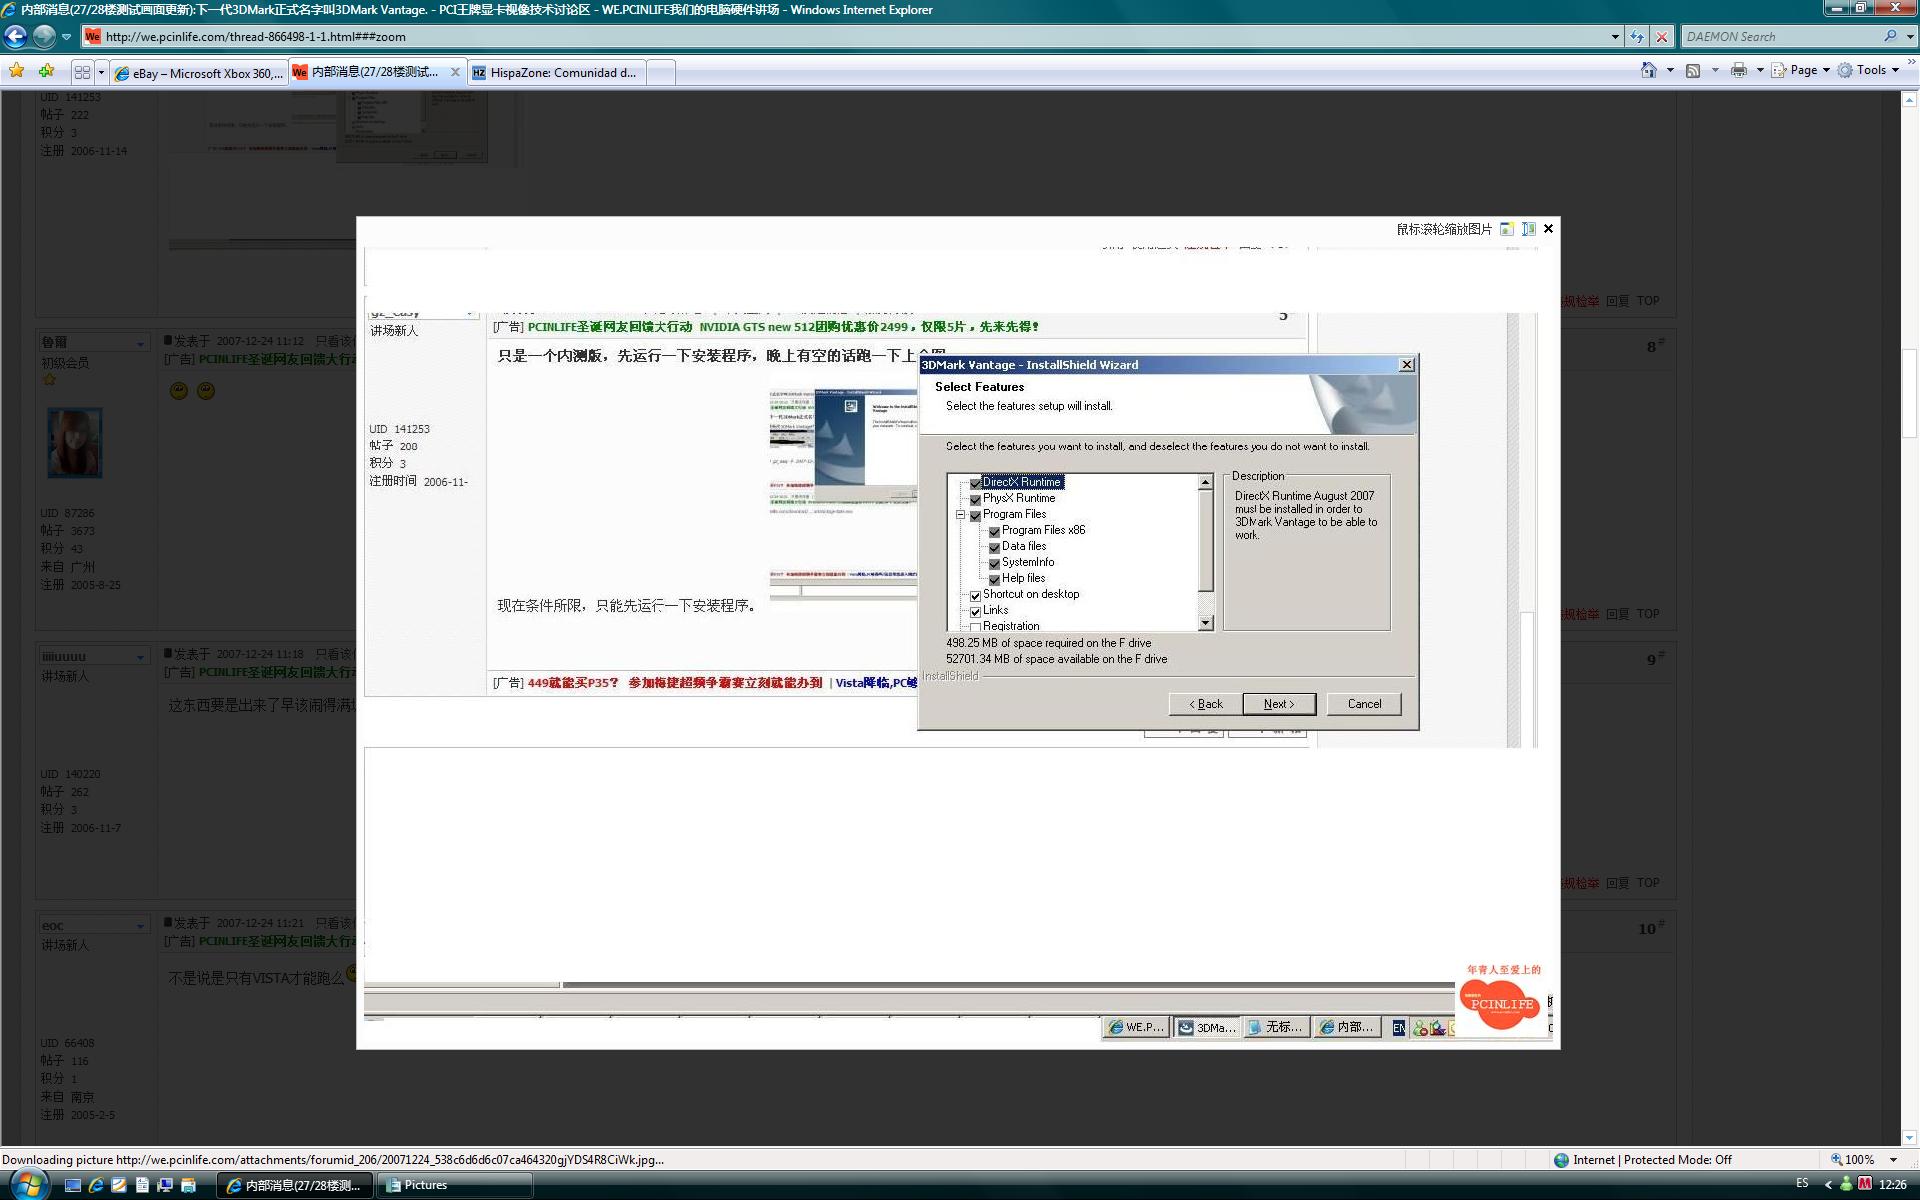Expand the address bar dropdown
Image resolution: width=1920 pixels, height=1200 pixels.
[x=1615, y=37]
